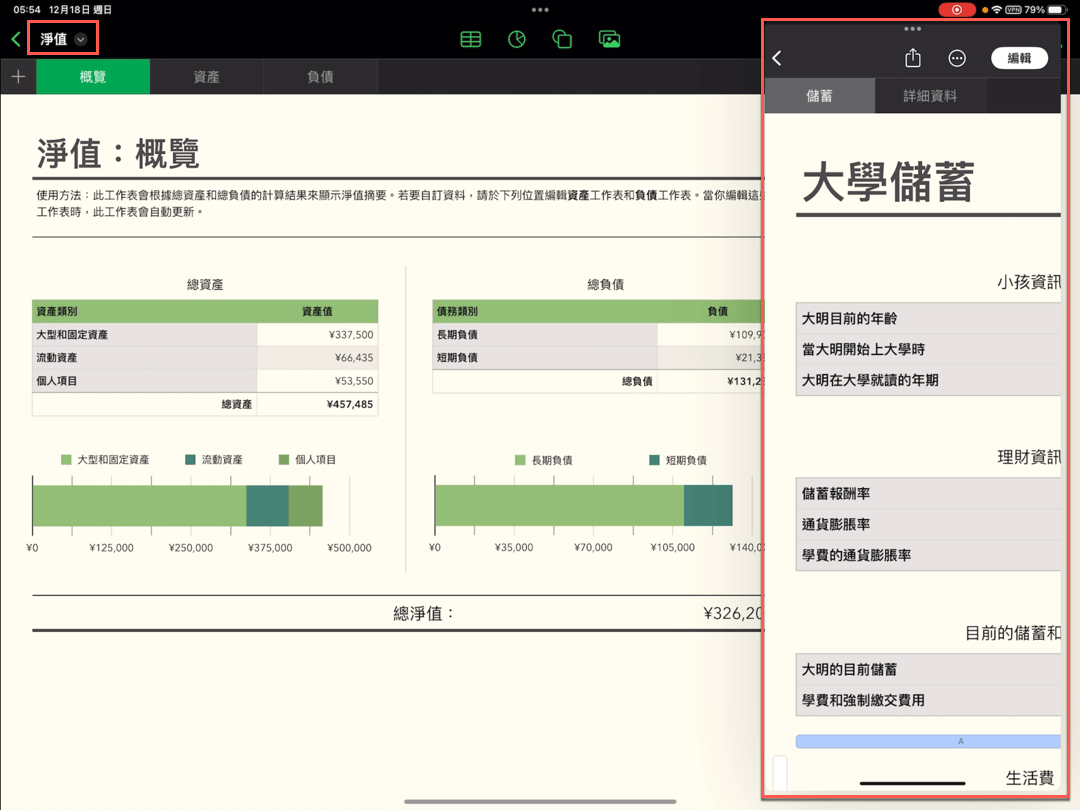Select the 大明目前的年齡 row
Viewport: 1080px width, 810px height.
tap(928, 318)
